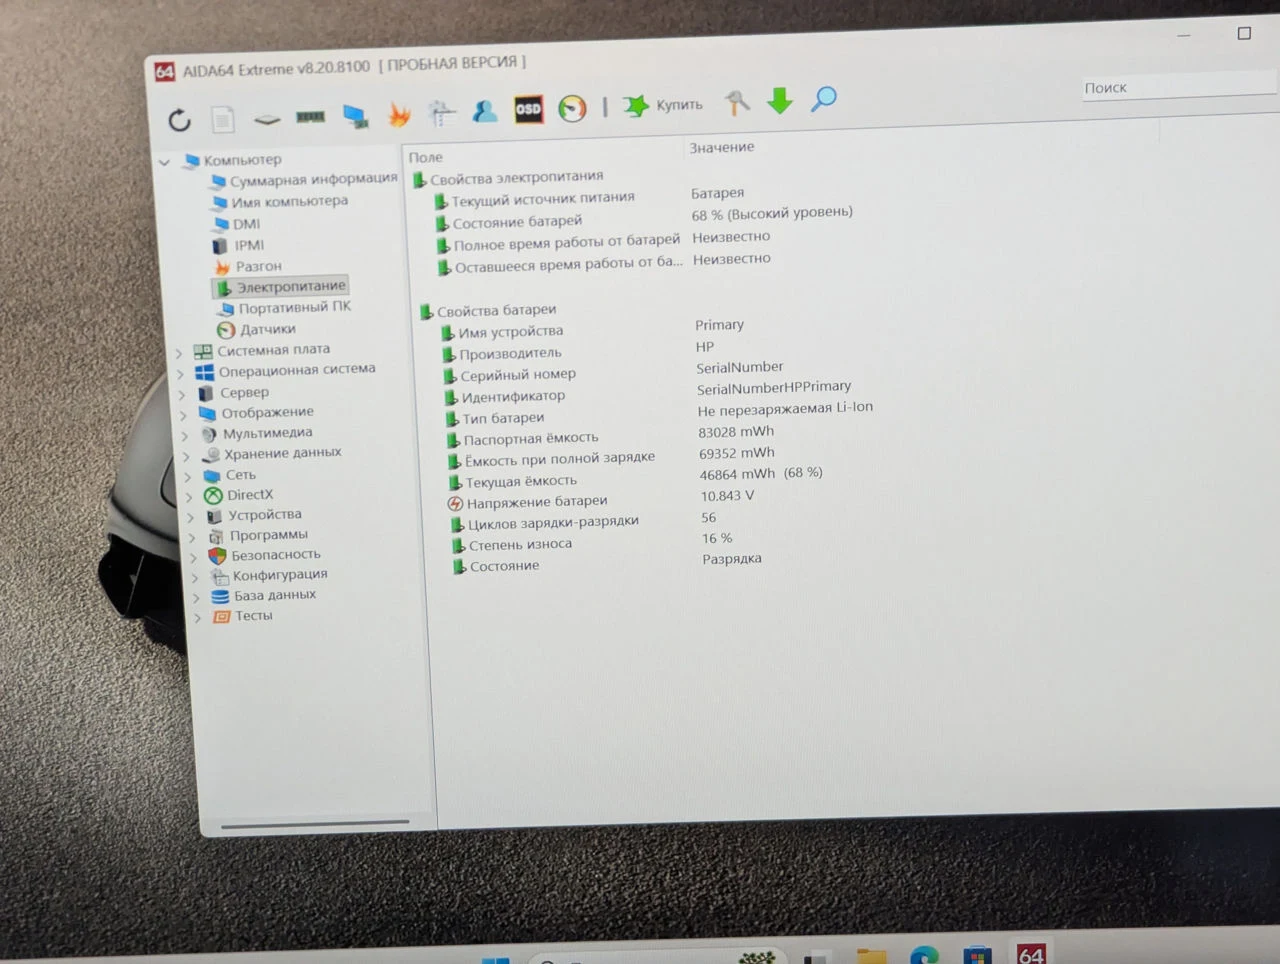This screenshot has width=1280, height=964.
Task: Expand the Системная плата node
Action: point(179,353)
